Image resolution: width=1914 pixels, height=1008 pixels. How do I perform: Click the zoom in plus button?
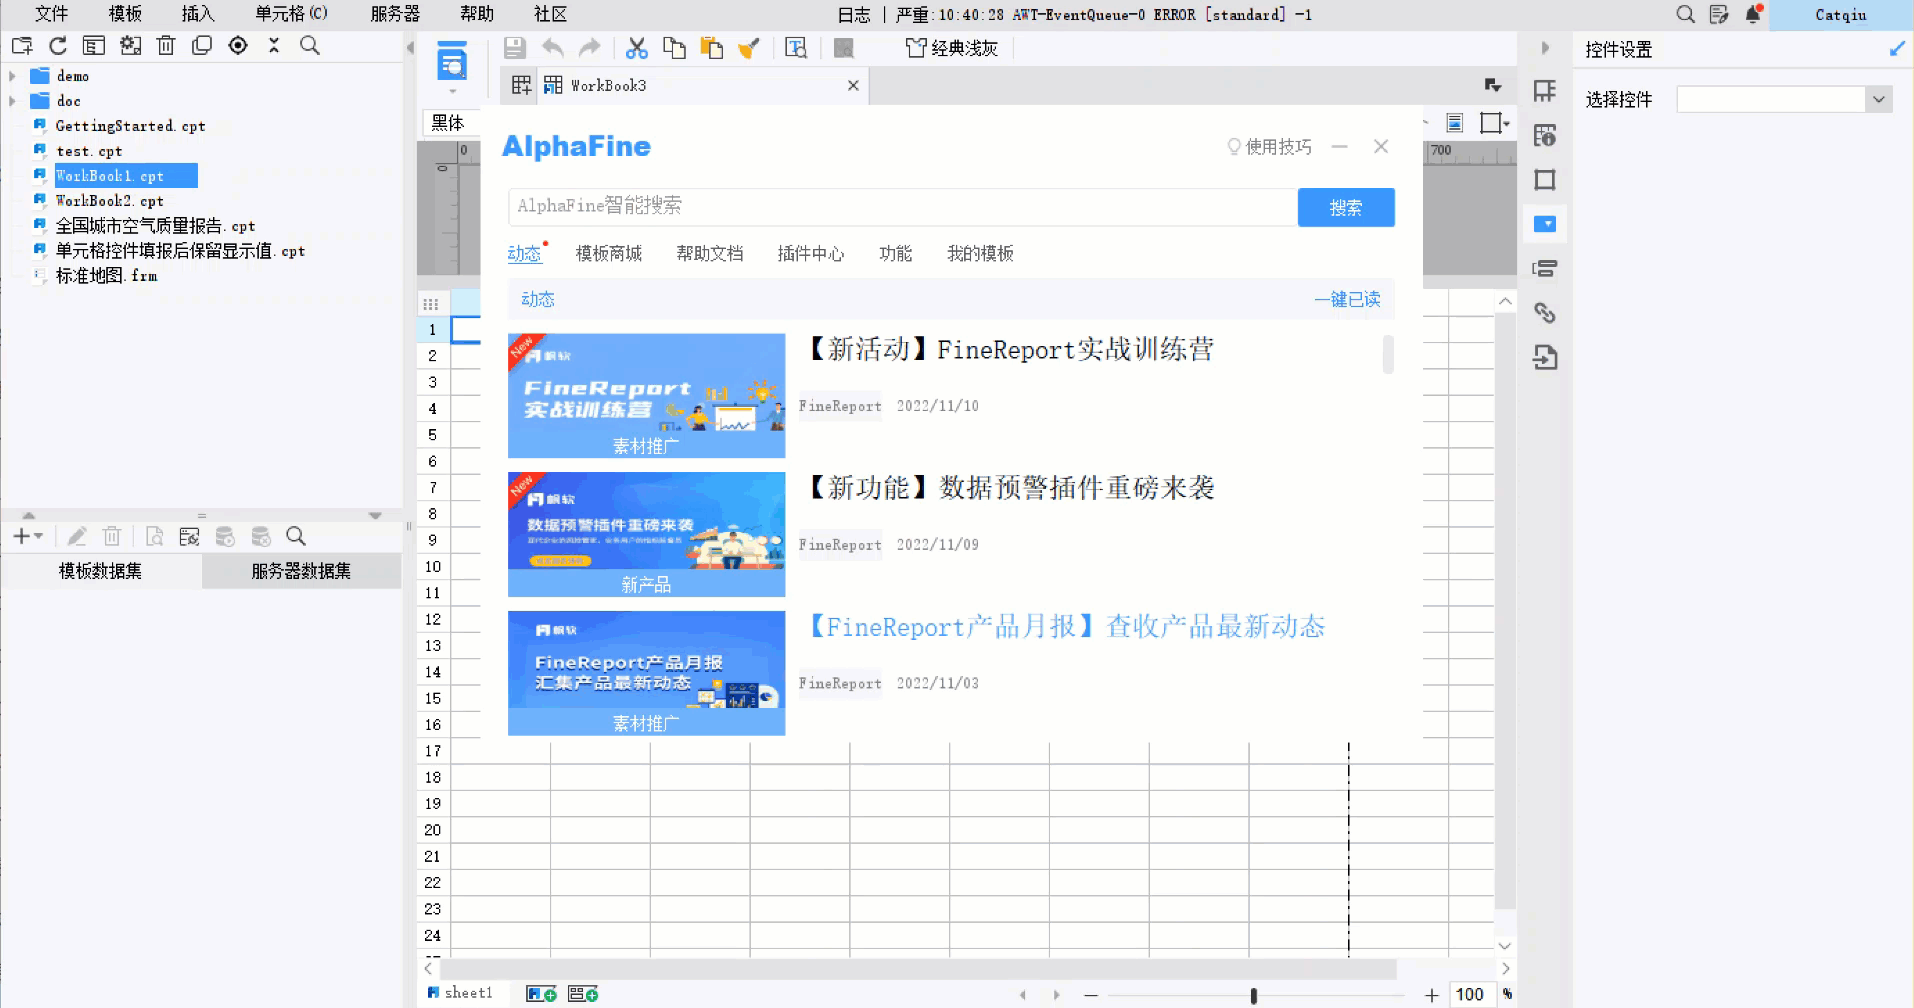click(x=1432, y=995)
